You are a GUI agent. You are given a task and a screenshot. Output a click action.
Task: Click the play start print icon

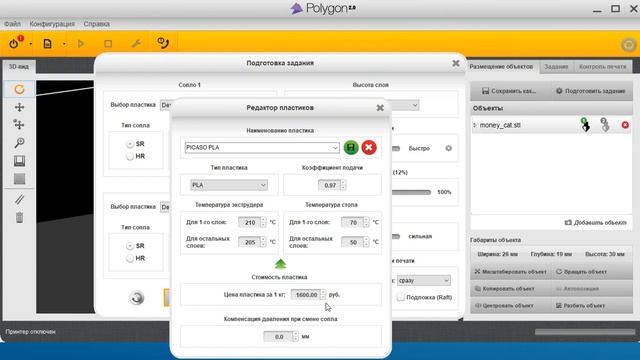[x=81, y=43]
